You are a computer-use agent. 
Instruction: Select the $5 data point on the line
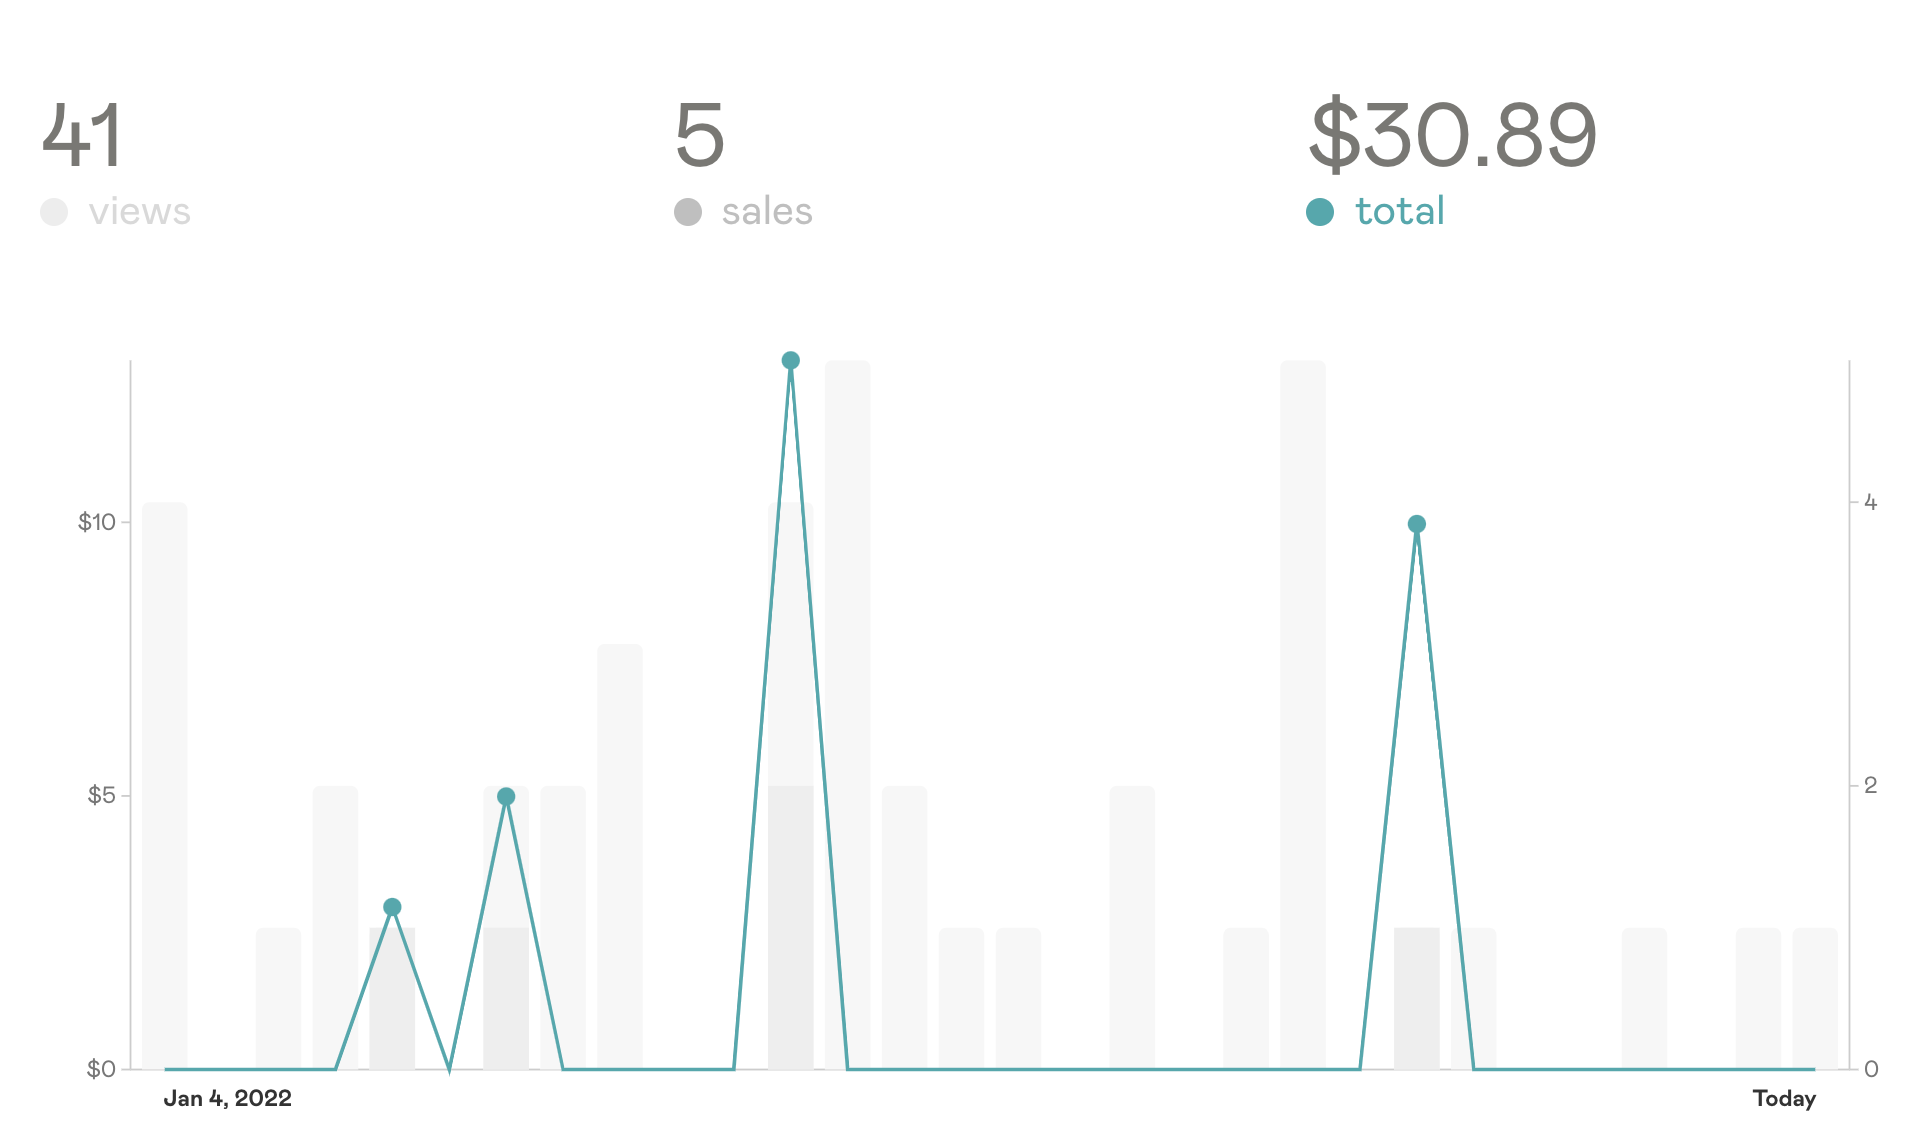click(506, 797)
